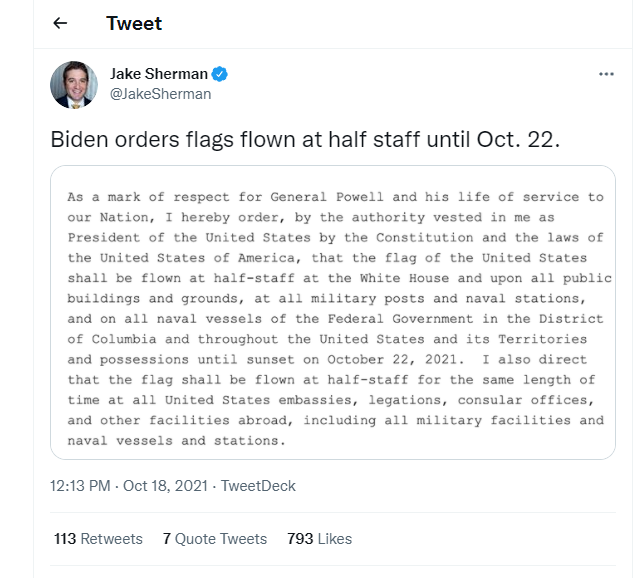Image resolution: width=643 pixels, height=578 pixels.
Task: Click the 113 retweet count number
Action: click(65, 539)
